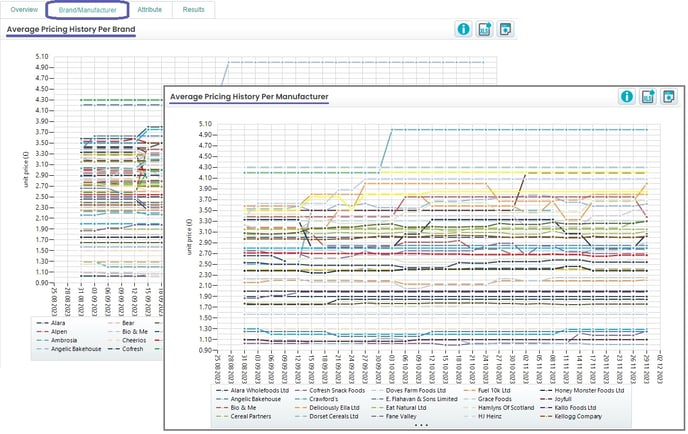Click the Average Pricing History Per Brand title
Image resolution: width=688 pixels, height=434 pixels.
point(71,29)
